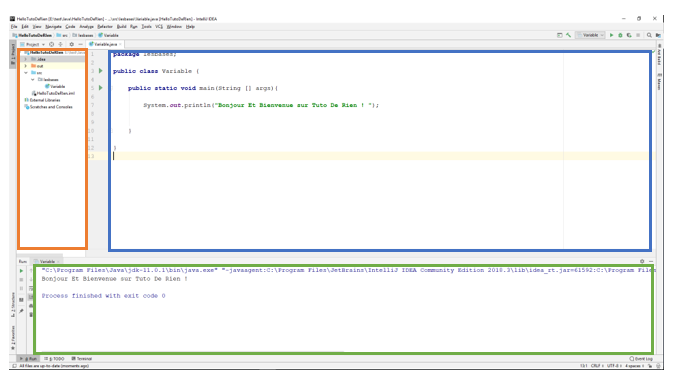Open the File menu
Screen dimensions: 692x380
14,27
